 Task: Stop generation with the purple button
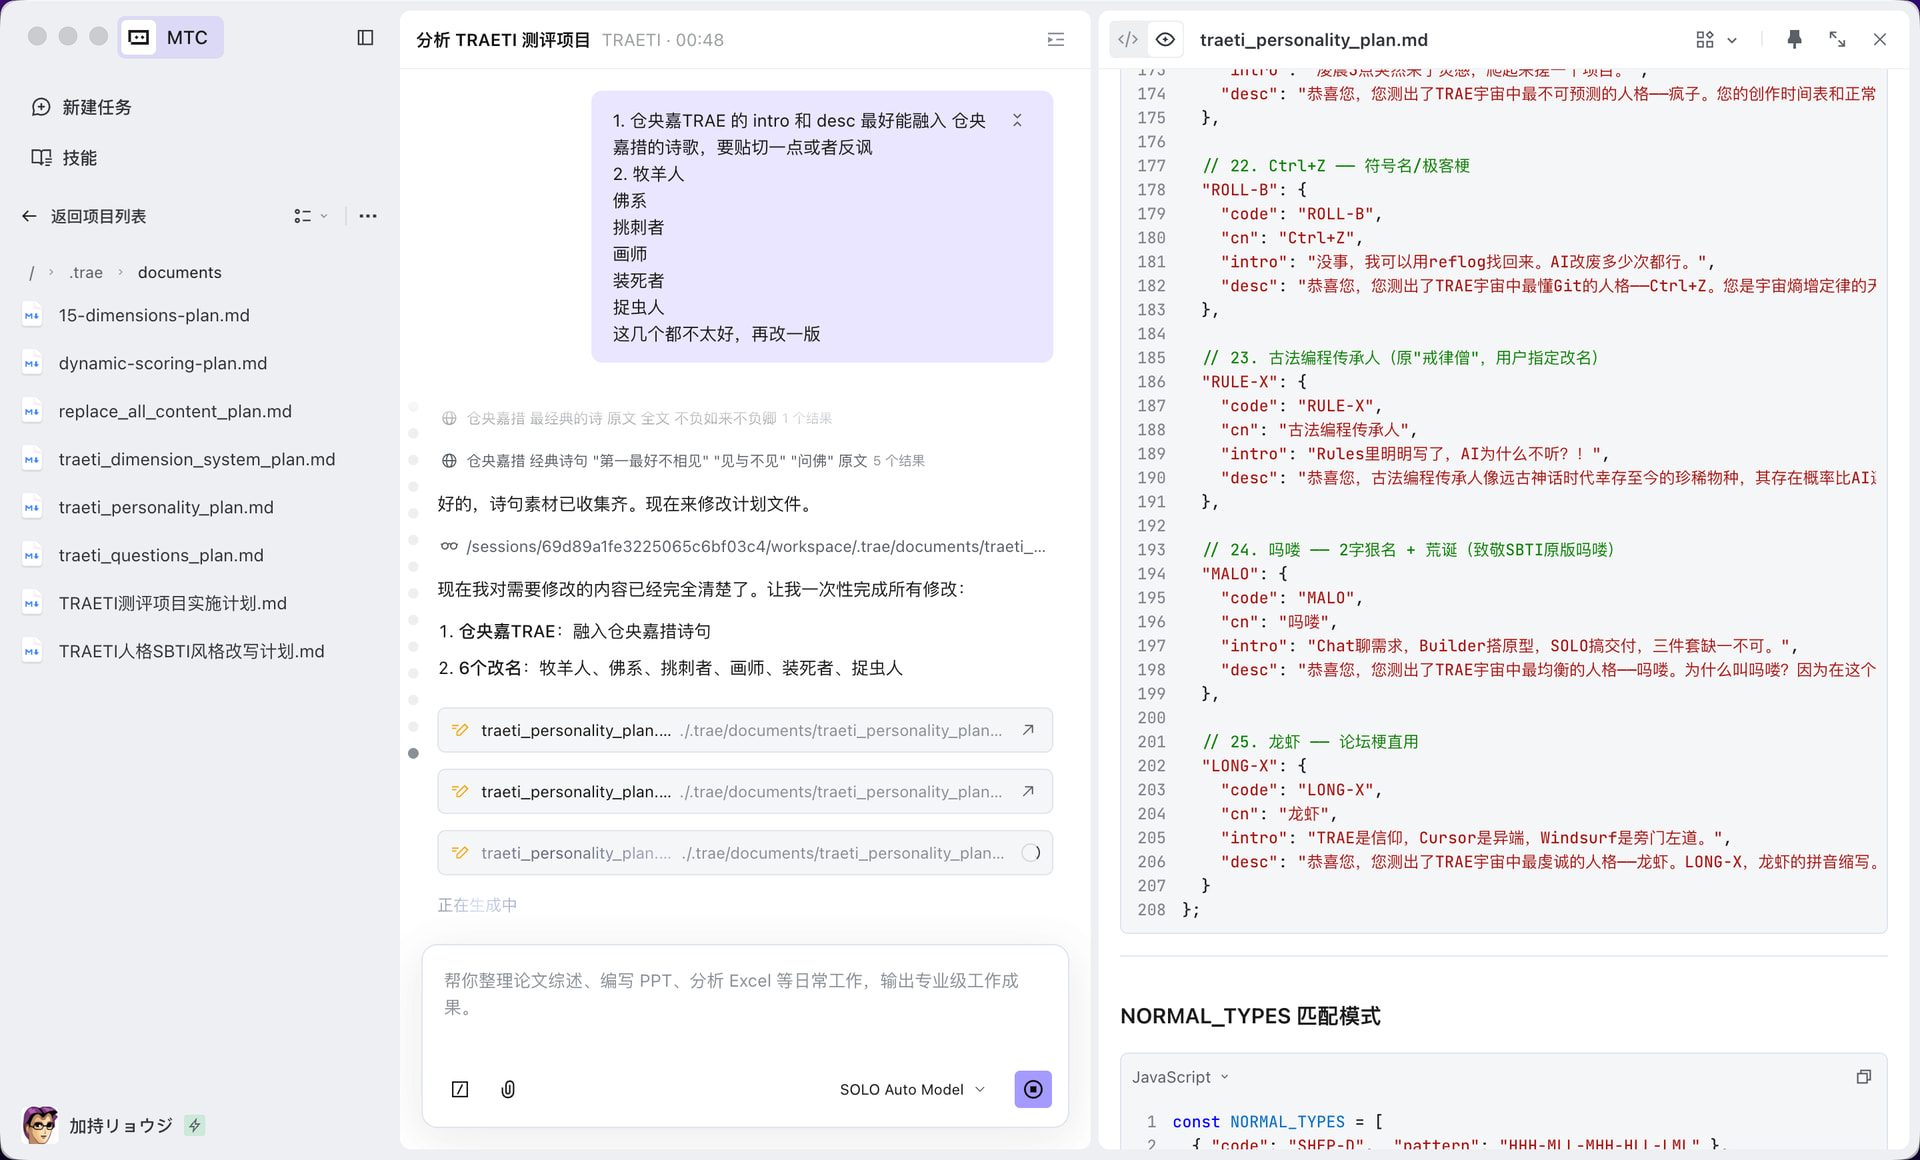pos(1032,1089)
